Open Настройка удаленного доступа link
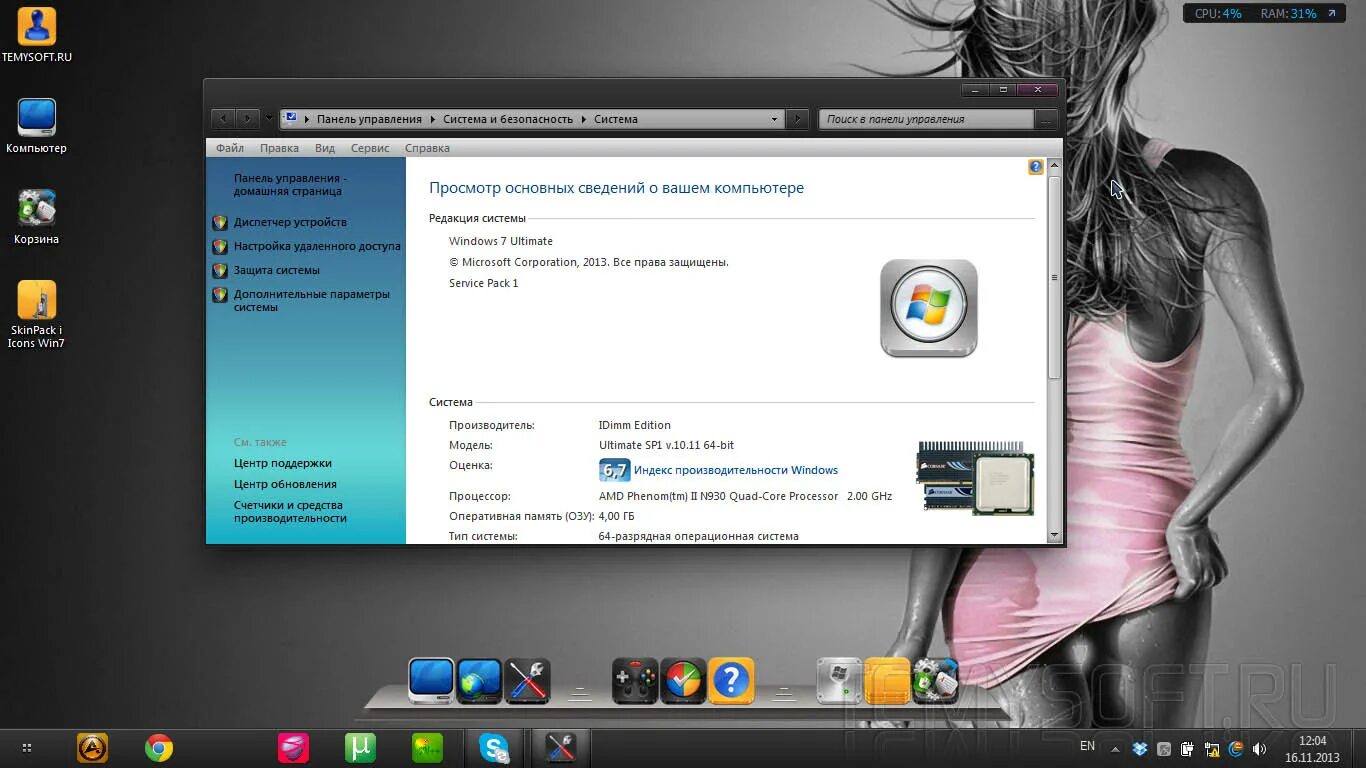Viewport: 1366px width, 768px height. (x=317, y=246)
